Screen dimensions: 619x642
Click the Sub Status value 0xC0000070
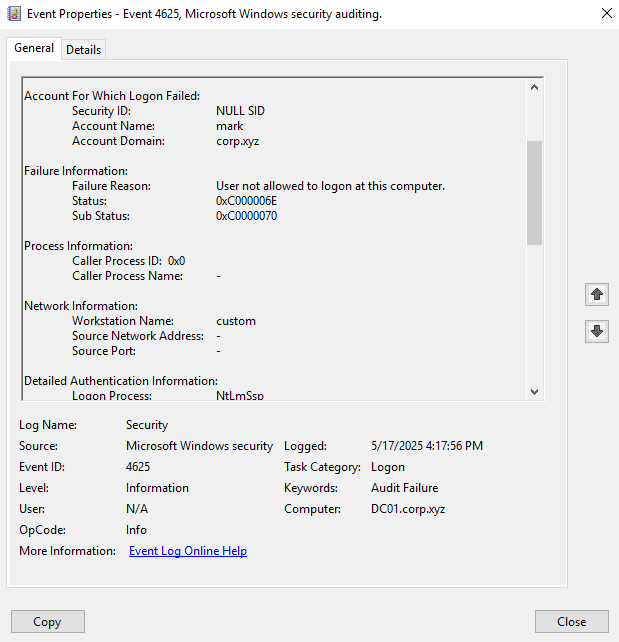tap(246, 216)
